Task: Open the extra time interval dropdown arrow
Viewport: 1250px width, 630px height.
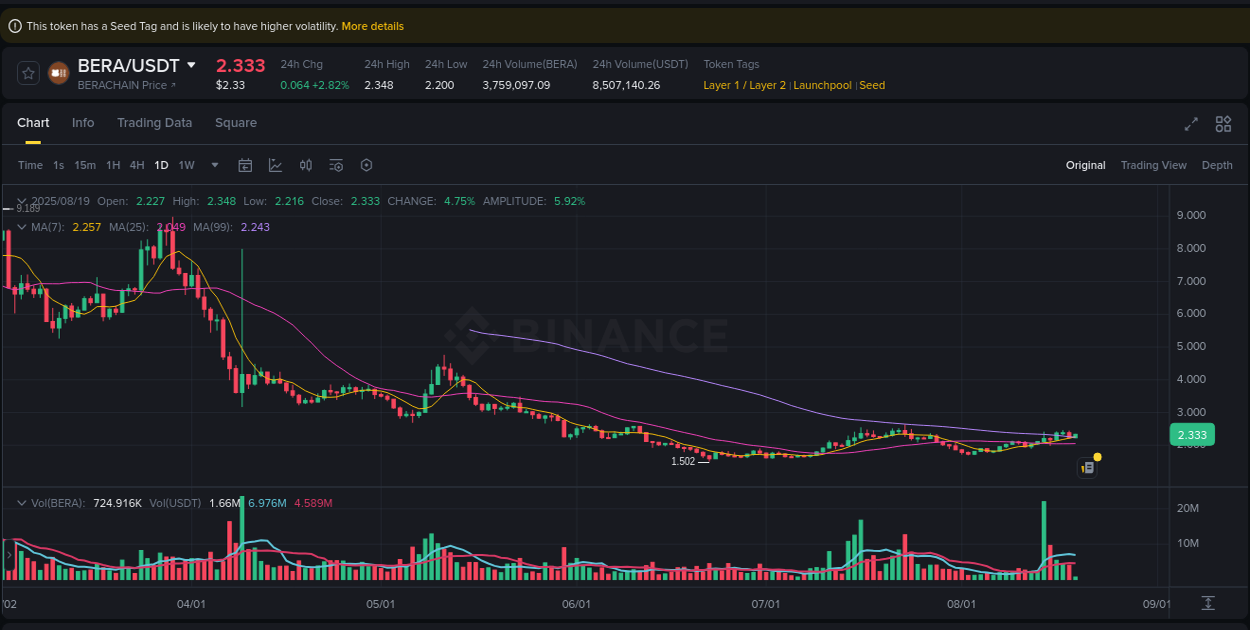Action: coord(213,165)
